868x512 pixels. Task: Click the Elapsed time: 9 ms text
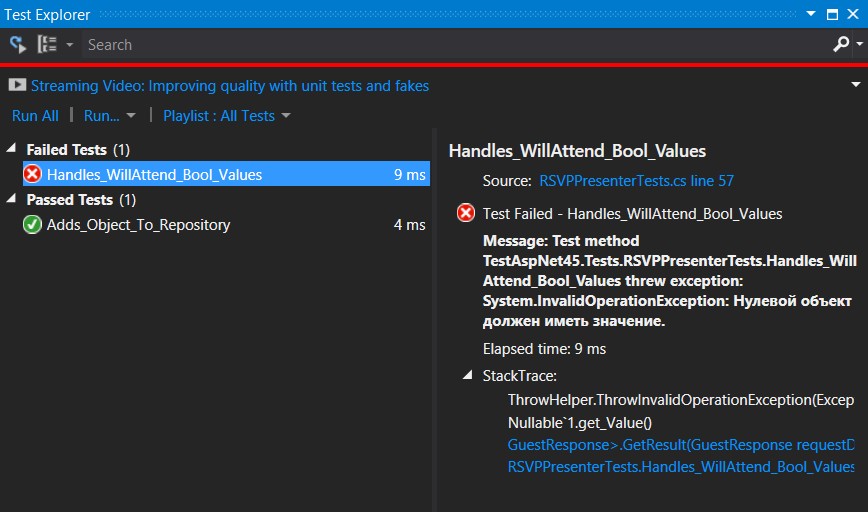[x=544, y=349]
